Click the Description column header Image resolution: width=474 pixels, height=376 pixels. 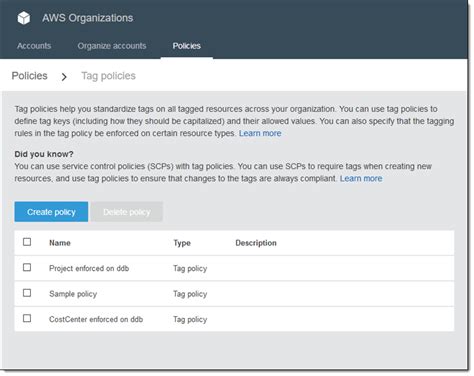[x=256, y=243]
